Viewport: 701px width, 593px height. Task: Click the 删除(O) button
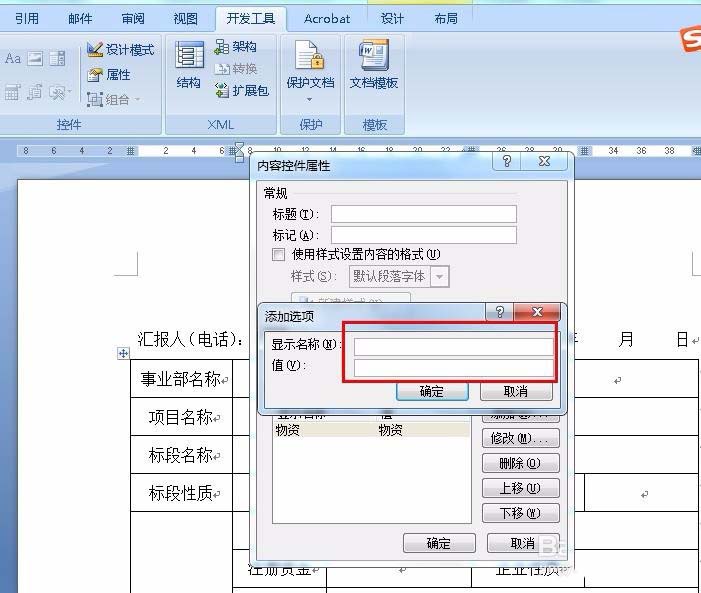tap(520, 463)
